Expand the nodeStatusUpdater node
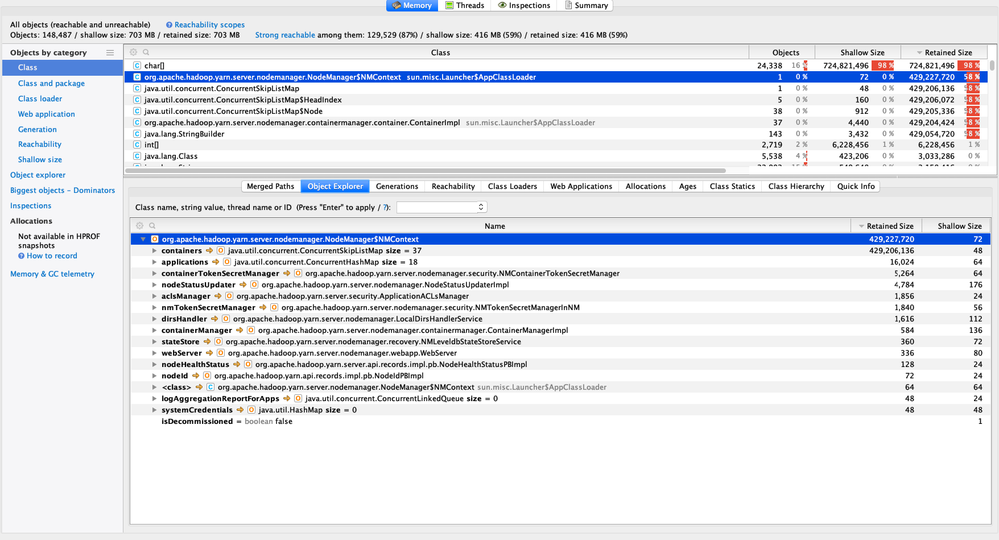This screenshot has height=540, width=999. (x=154, y=285)
